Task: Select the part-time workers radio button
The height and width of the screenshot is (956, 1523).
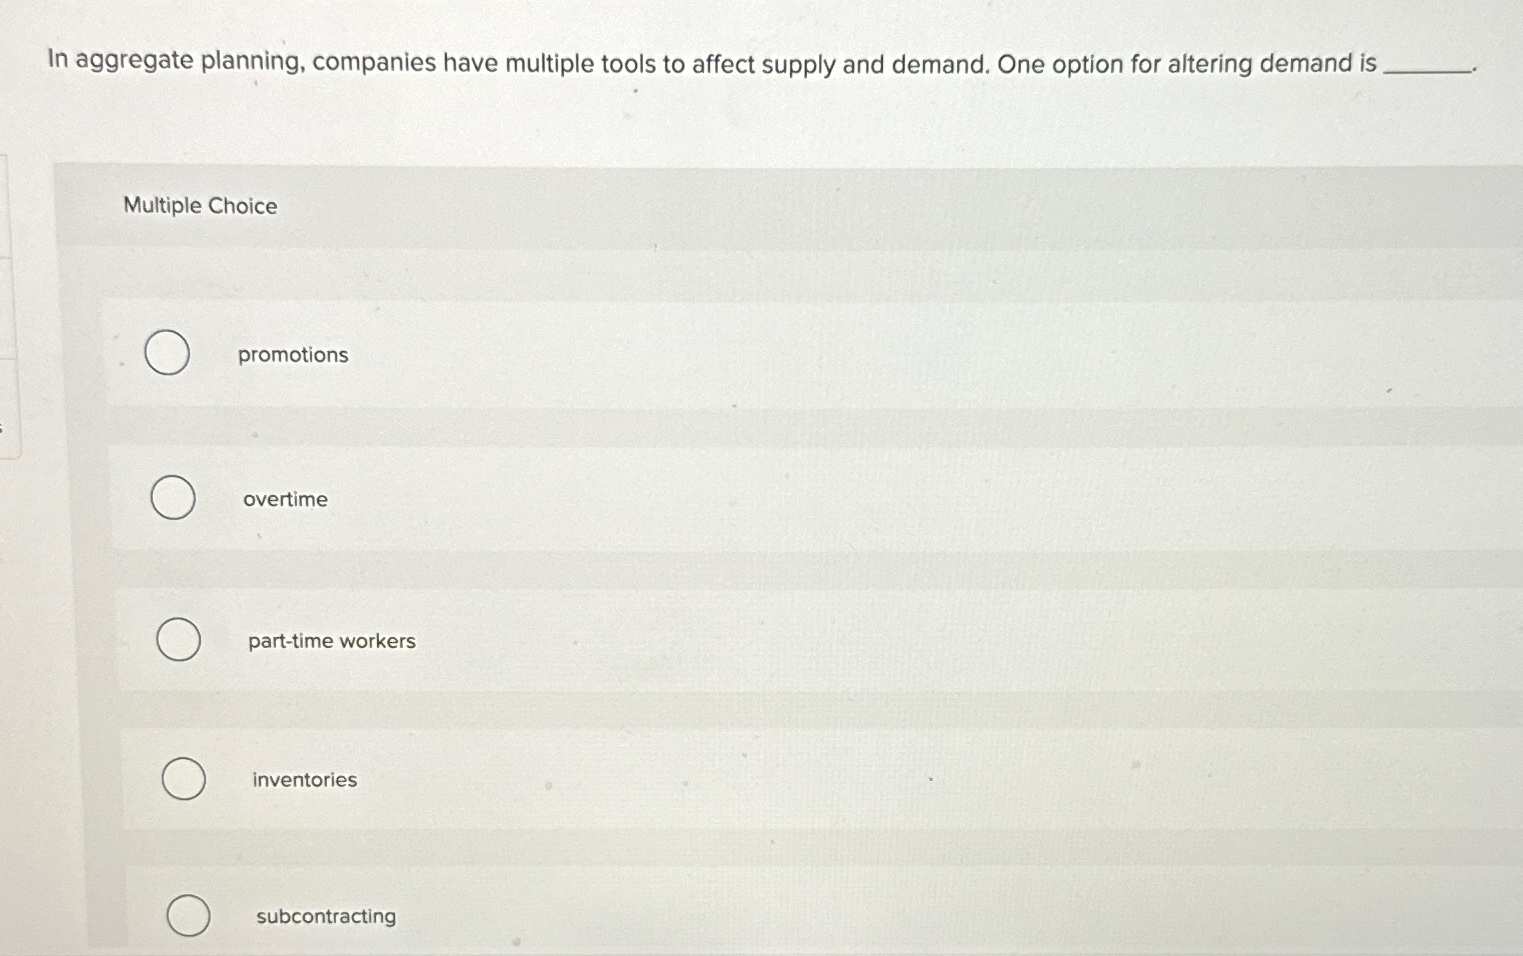Action: [178, 639]
